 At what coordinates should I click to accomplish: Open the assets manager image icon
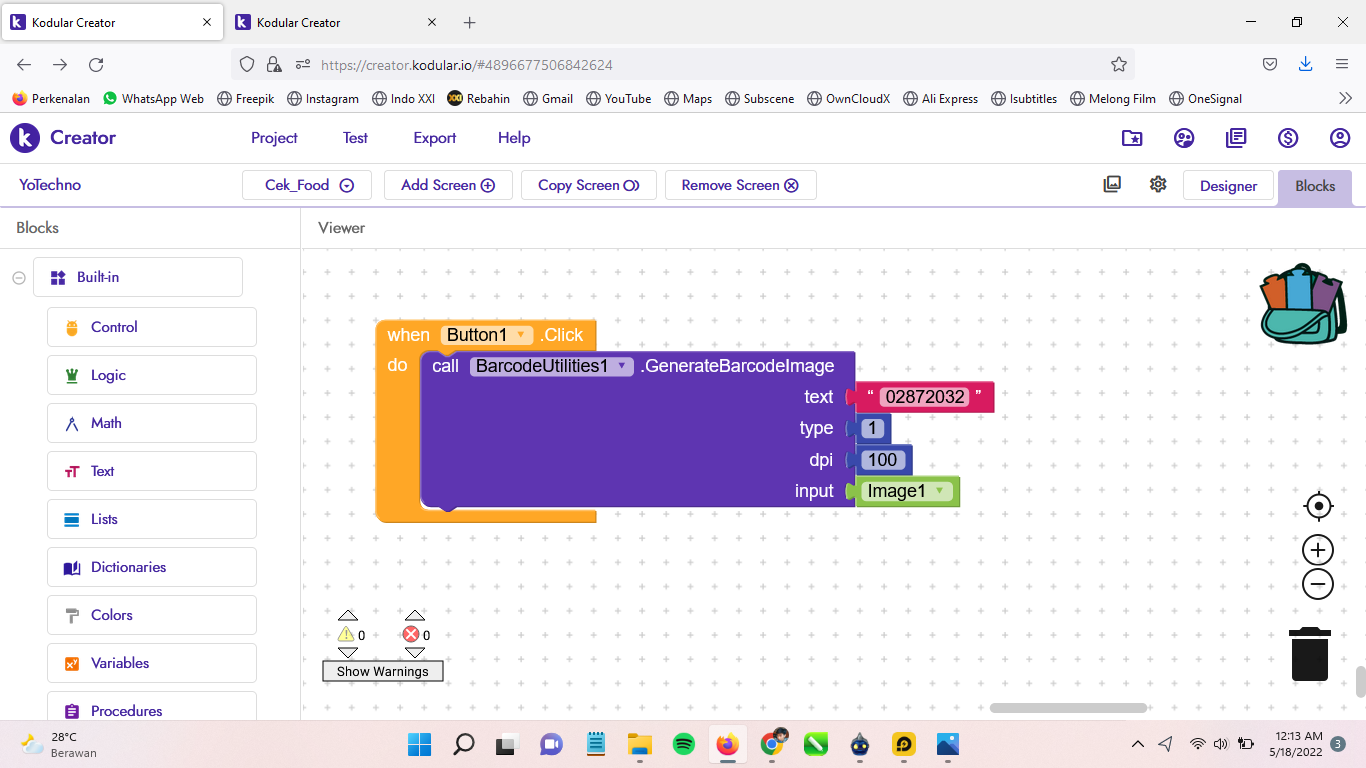[x=1112, y=185]
